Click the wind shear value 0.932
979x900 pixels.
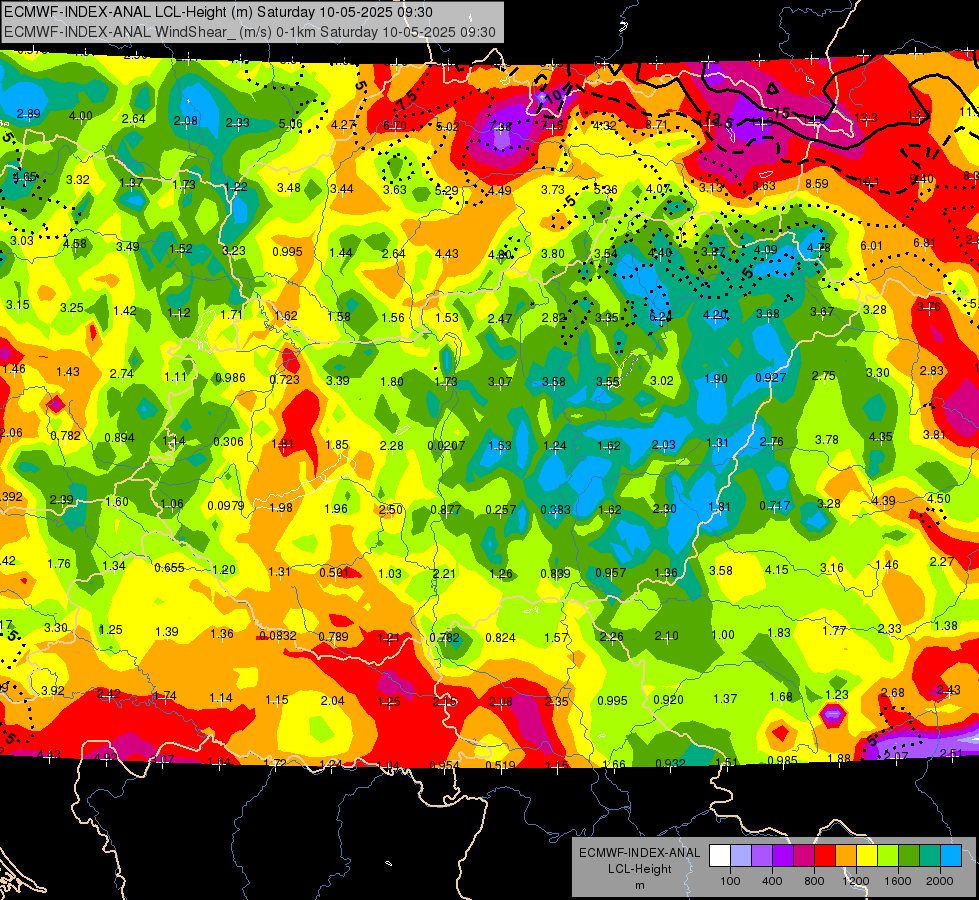[x=671, y=763]
